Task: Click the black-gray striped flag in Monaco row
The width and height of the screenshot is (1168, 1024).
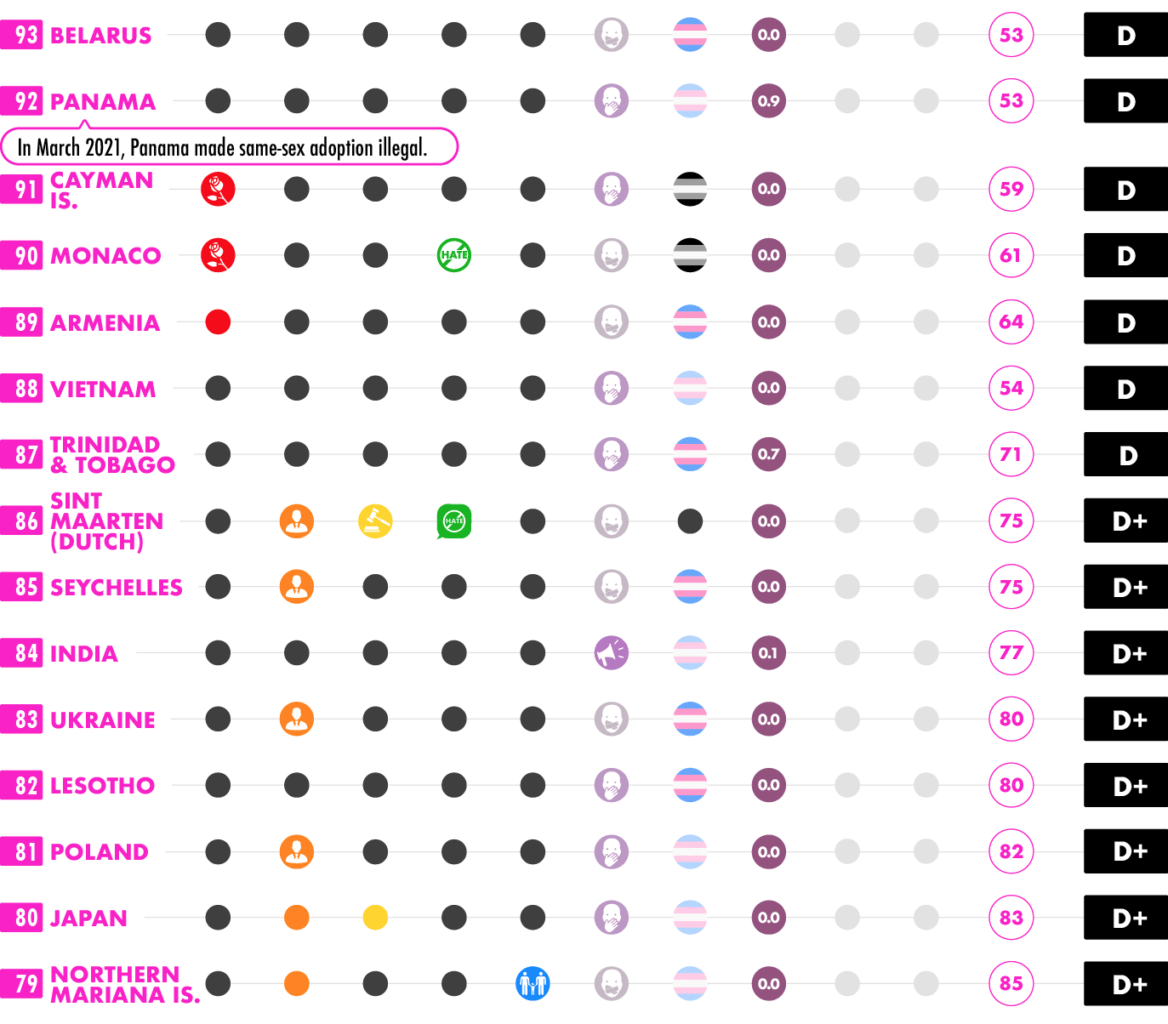Action: click(690, 255)
